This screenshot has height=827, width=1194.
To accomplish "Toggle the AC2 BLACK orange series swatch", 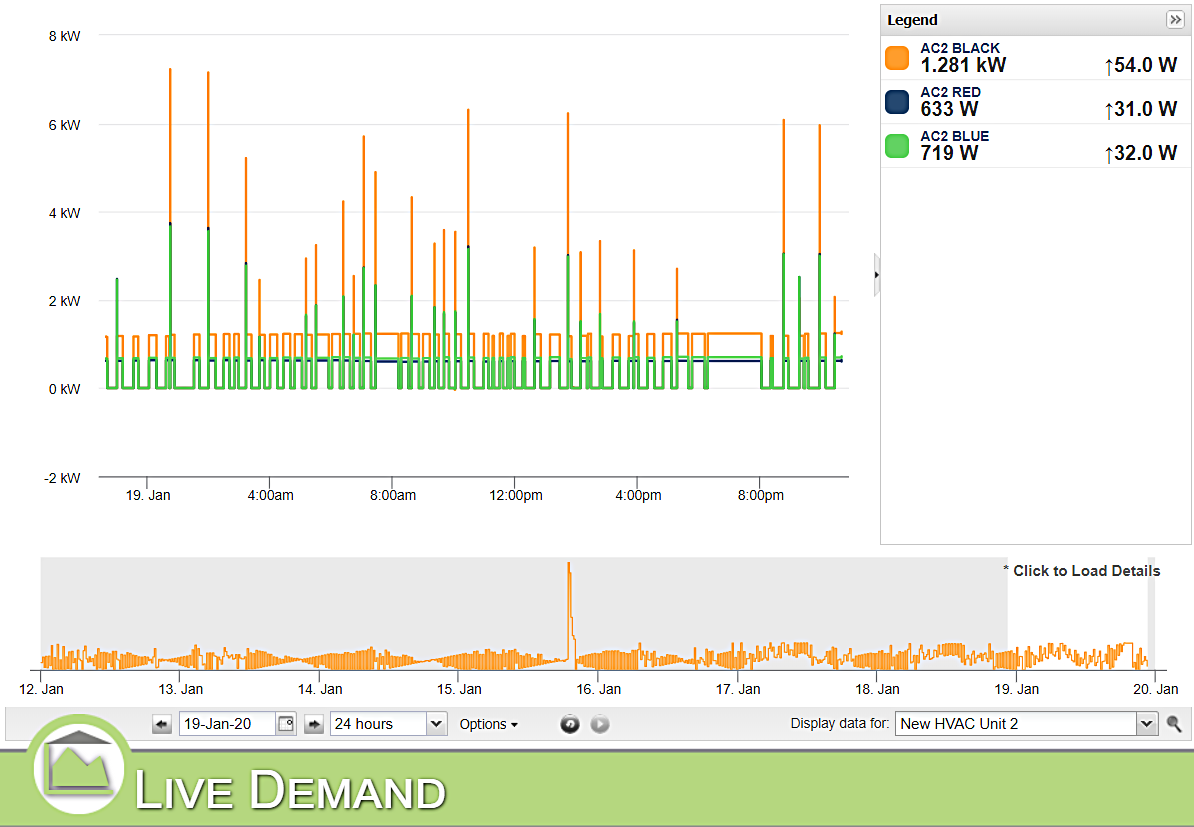I will [x=897, y=58].
